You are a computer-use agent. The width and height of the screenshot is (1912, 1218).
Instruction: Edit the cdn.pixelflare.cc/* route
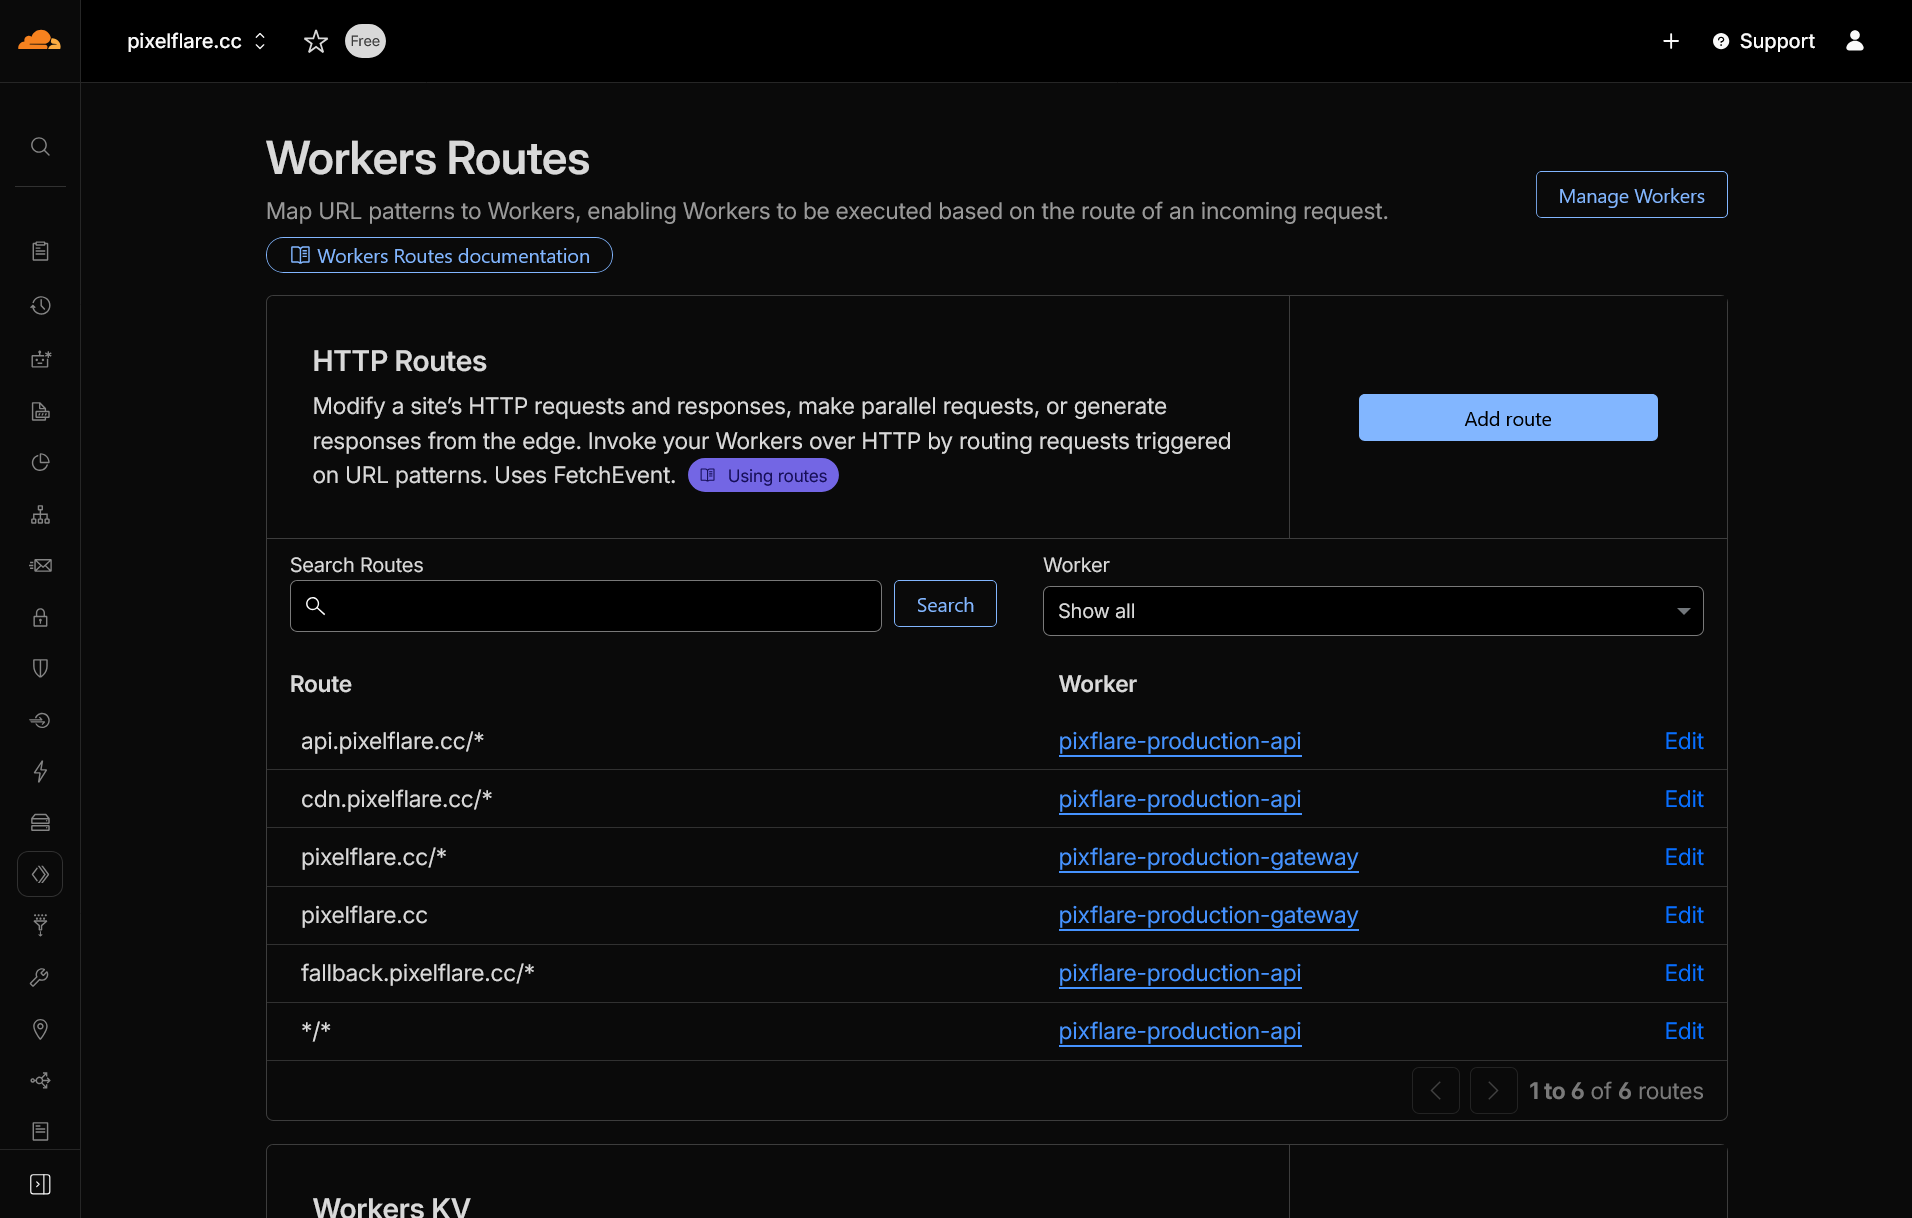tap(1683, 799)
